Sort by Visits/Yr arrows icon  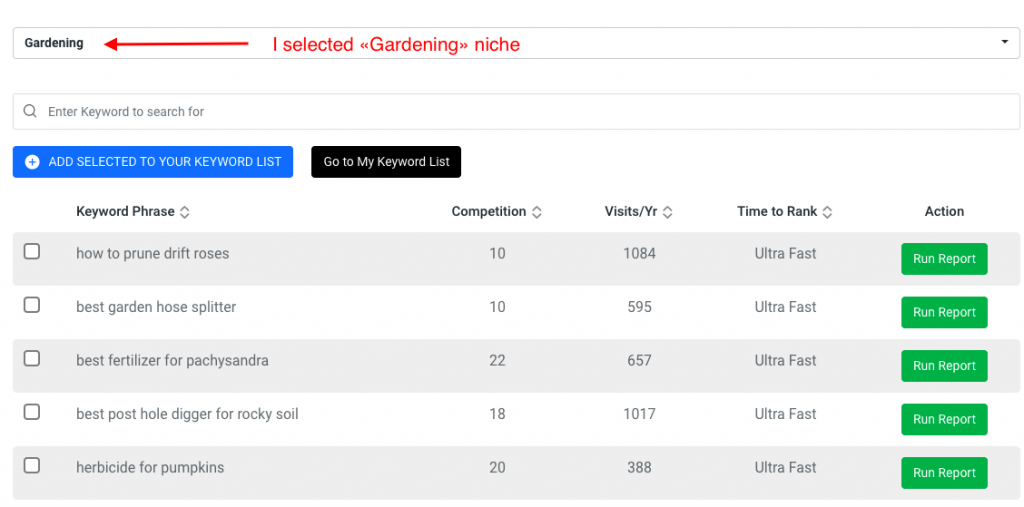point(667,212)
